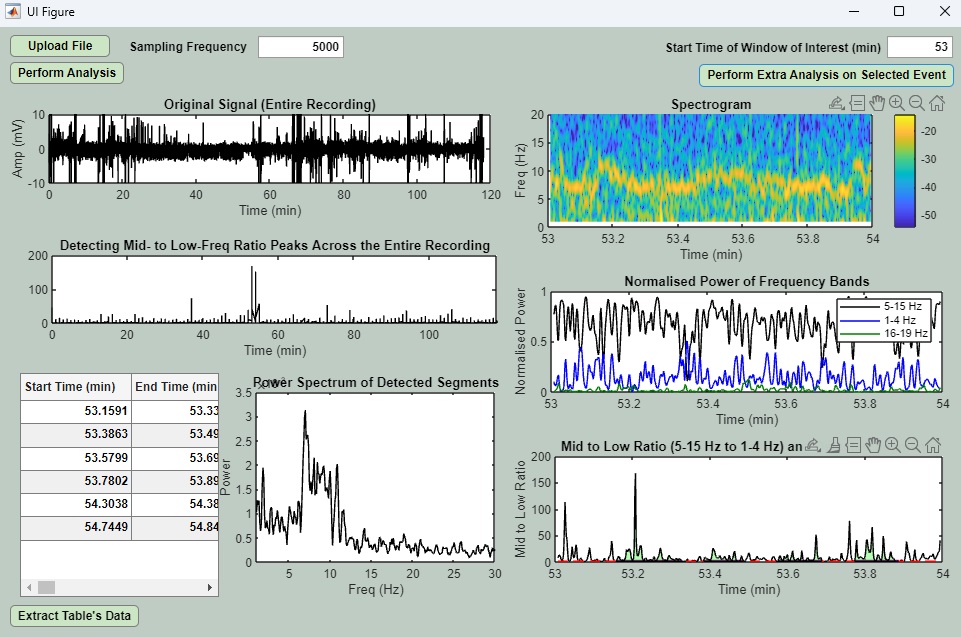Select End Time (min) column header
This screenshot has width=961, height=637.
[x=175, y=387]
